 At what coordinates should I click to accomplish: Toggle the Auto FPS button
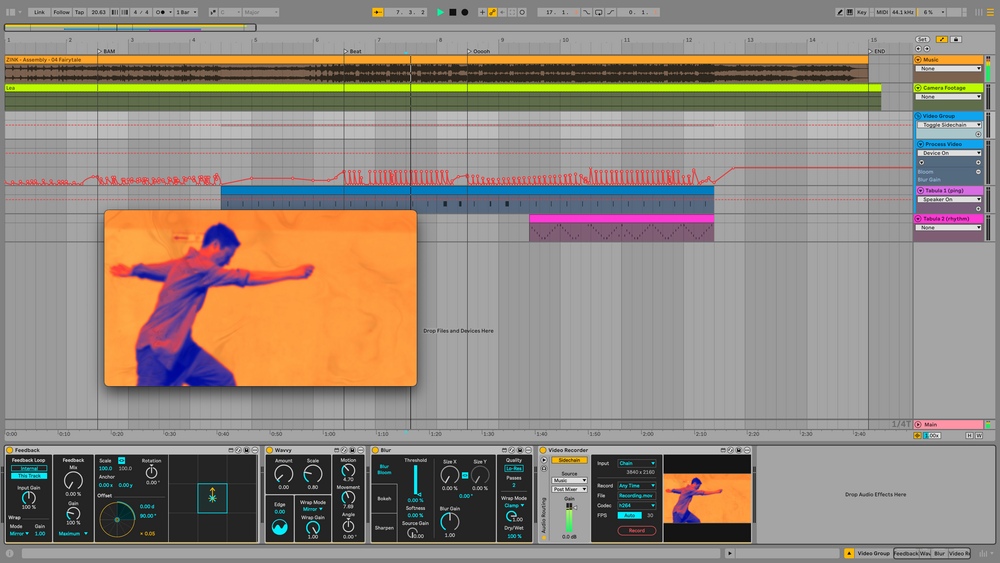pyautogui.click(x=631, y=515)
